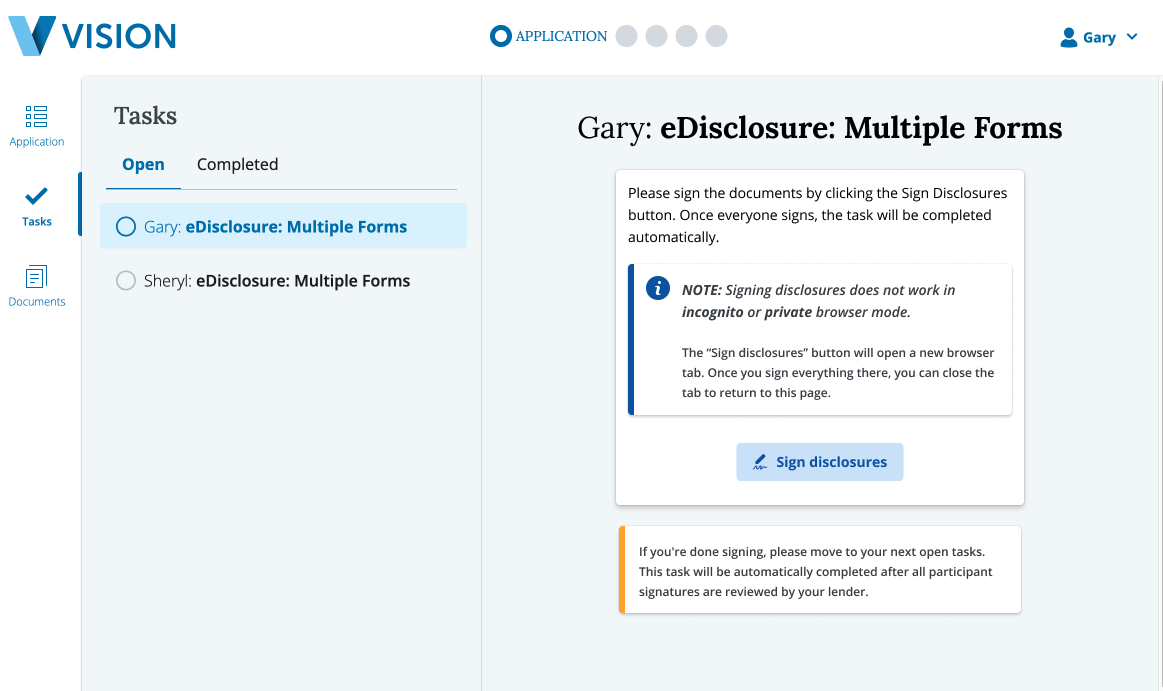Select Sheryl eDisclosure task radio circle
The height and width of the screenshot is (691, 1163).
126,281
